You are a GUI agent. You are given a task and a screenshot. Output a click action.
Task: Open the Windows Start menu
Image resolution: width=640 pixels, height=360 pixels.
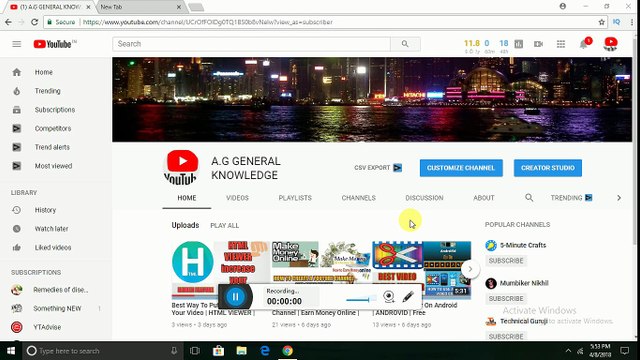pyautogui.click(x=11, y=351)
